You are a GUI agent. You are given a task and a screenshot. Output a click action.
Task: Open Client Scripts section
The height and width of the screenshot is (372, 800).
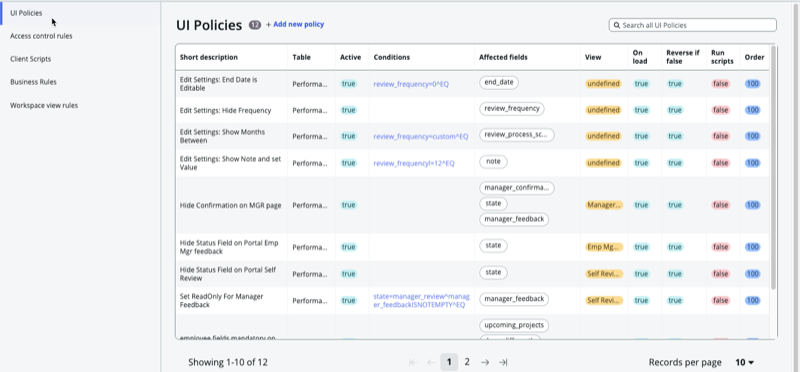[31, 59]
